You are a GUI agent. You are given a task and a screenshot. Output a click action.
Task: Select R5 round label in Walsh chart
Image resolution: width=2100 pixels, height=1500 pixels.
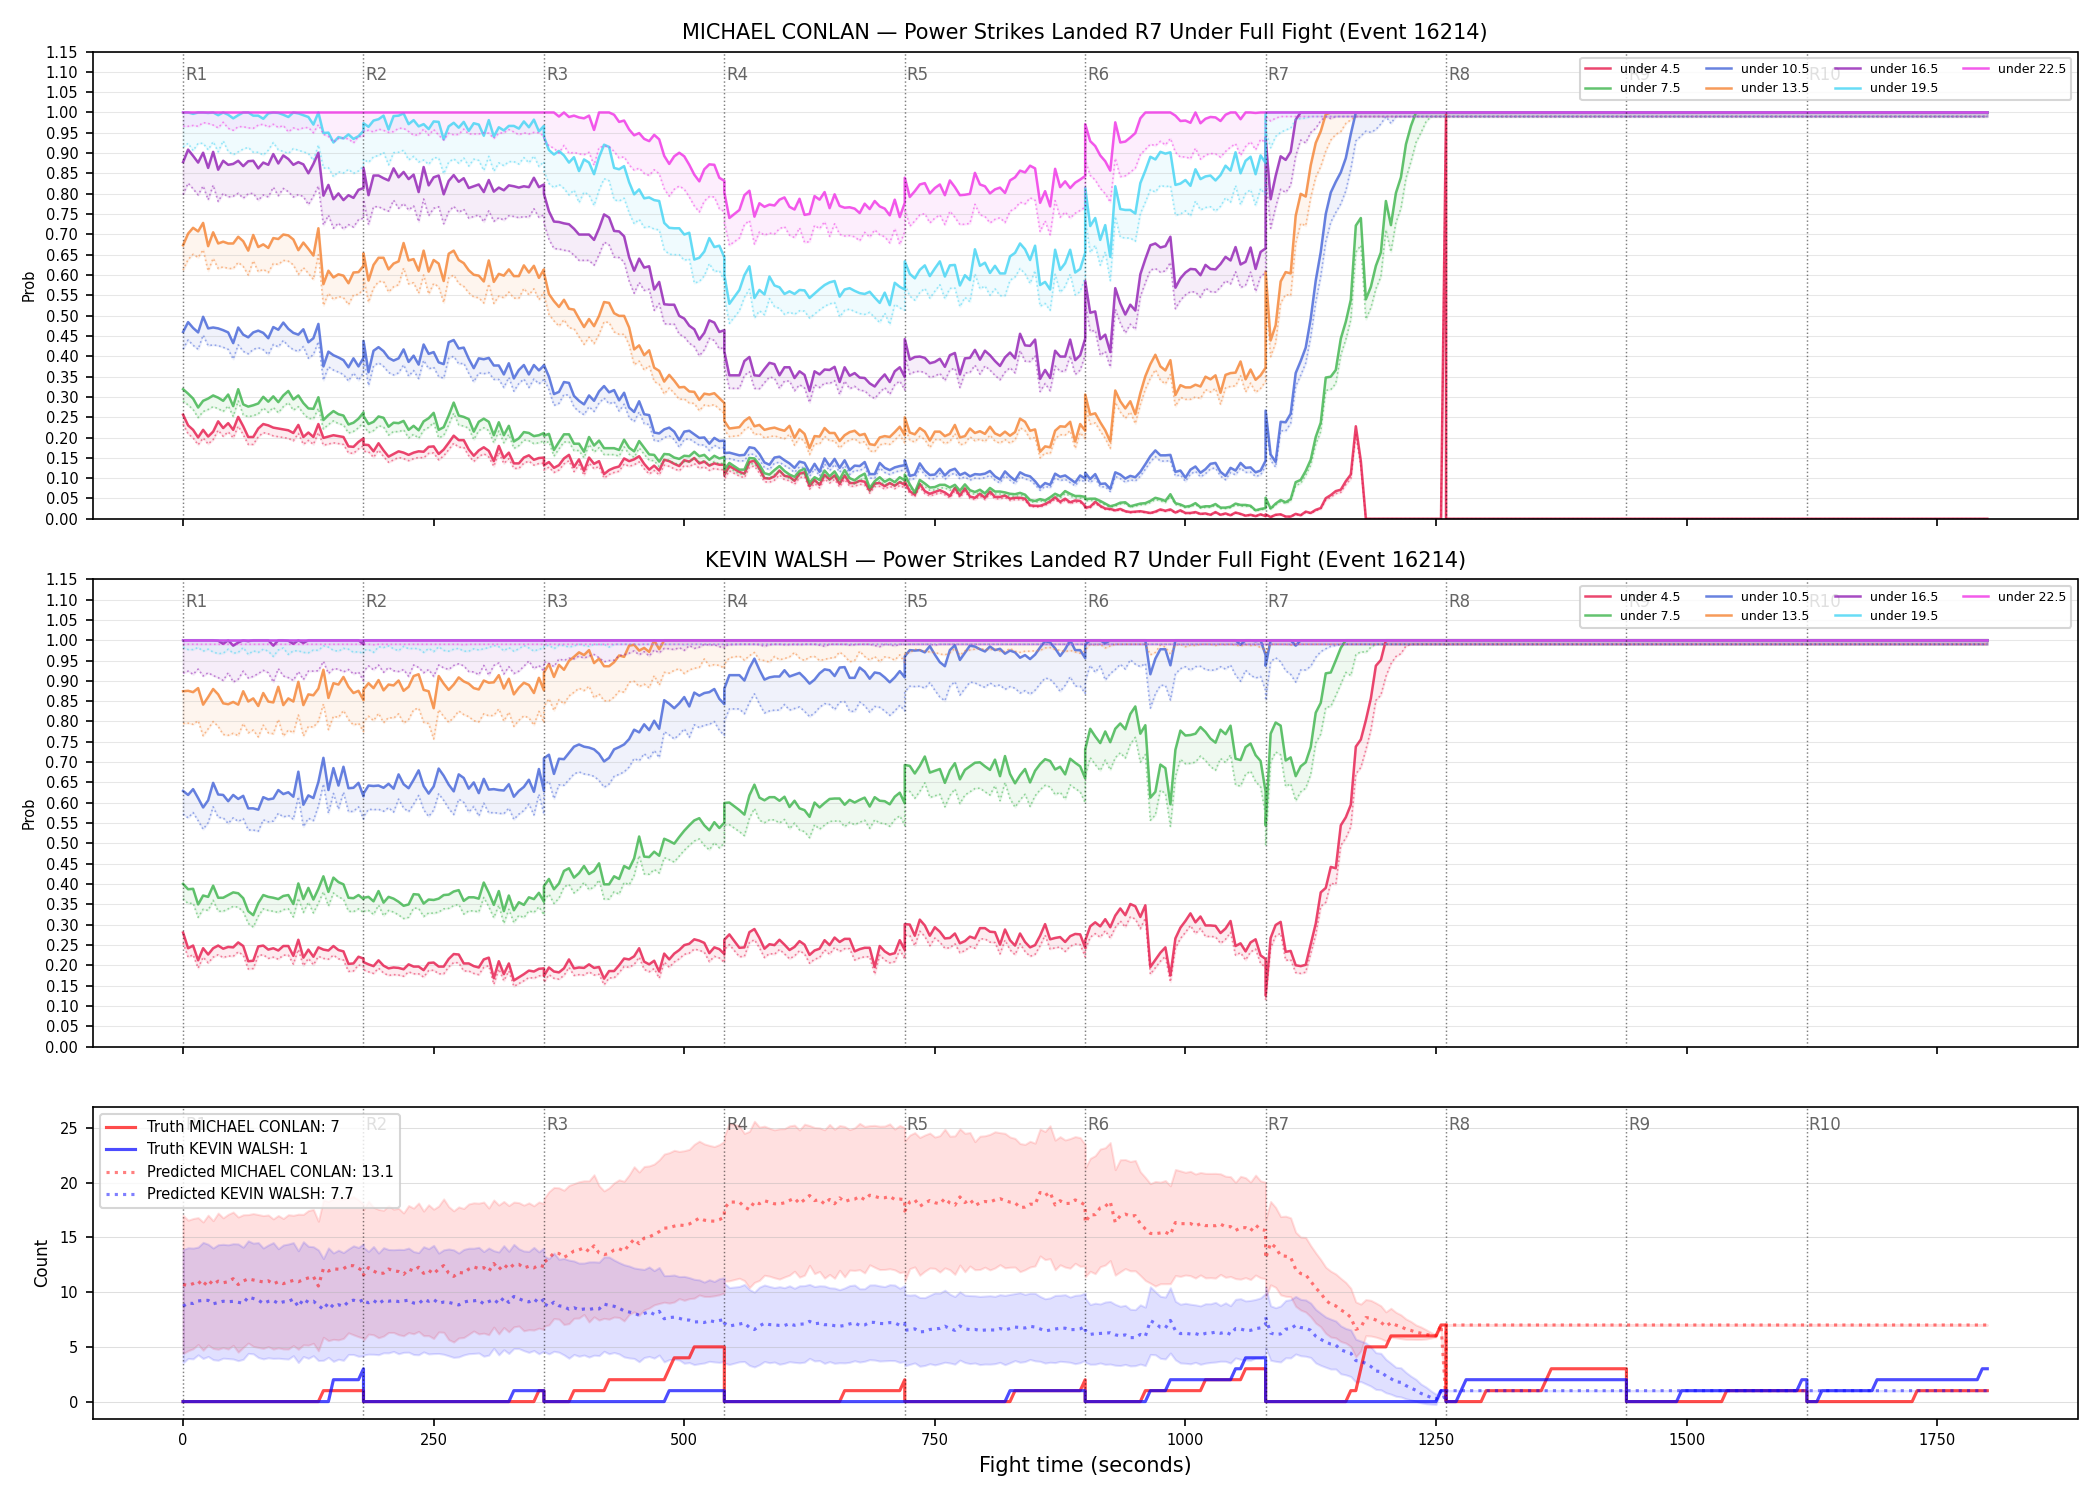click(917, 601)
